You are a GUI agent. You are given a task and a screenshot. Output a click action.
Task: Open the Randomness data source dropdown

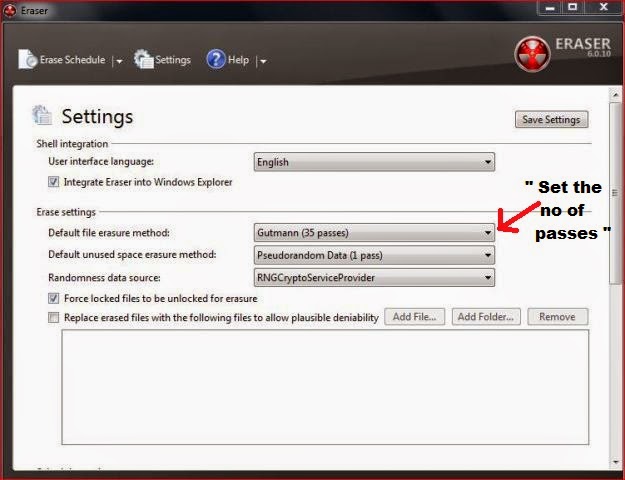374,277
